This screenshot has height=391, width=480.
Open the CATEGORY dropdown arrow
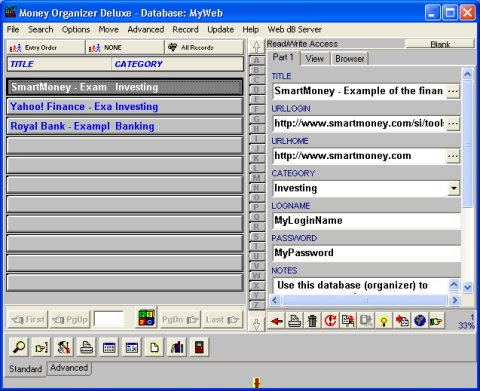[453, 188]
